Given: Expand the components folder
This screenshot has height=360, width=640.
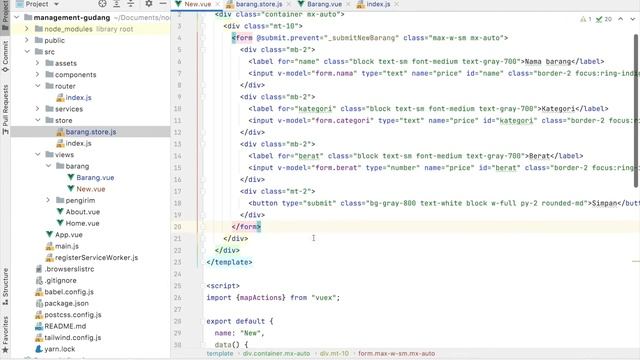Looking at the screenshot, I should coord(38,75).
